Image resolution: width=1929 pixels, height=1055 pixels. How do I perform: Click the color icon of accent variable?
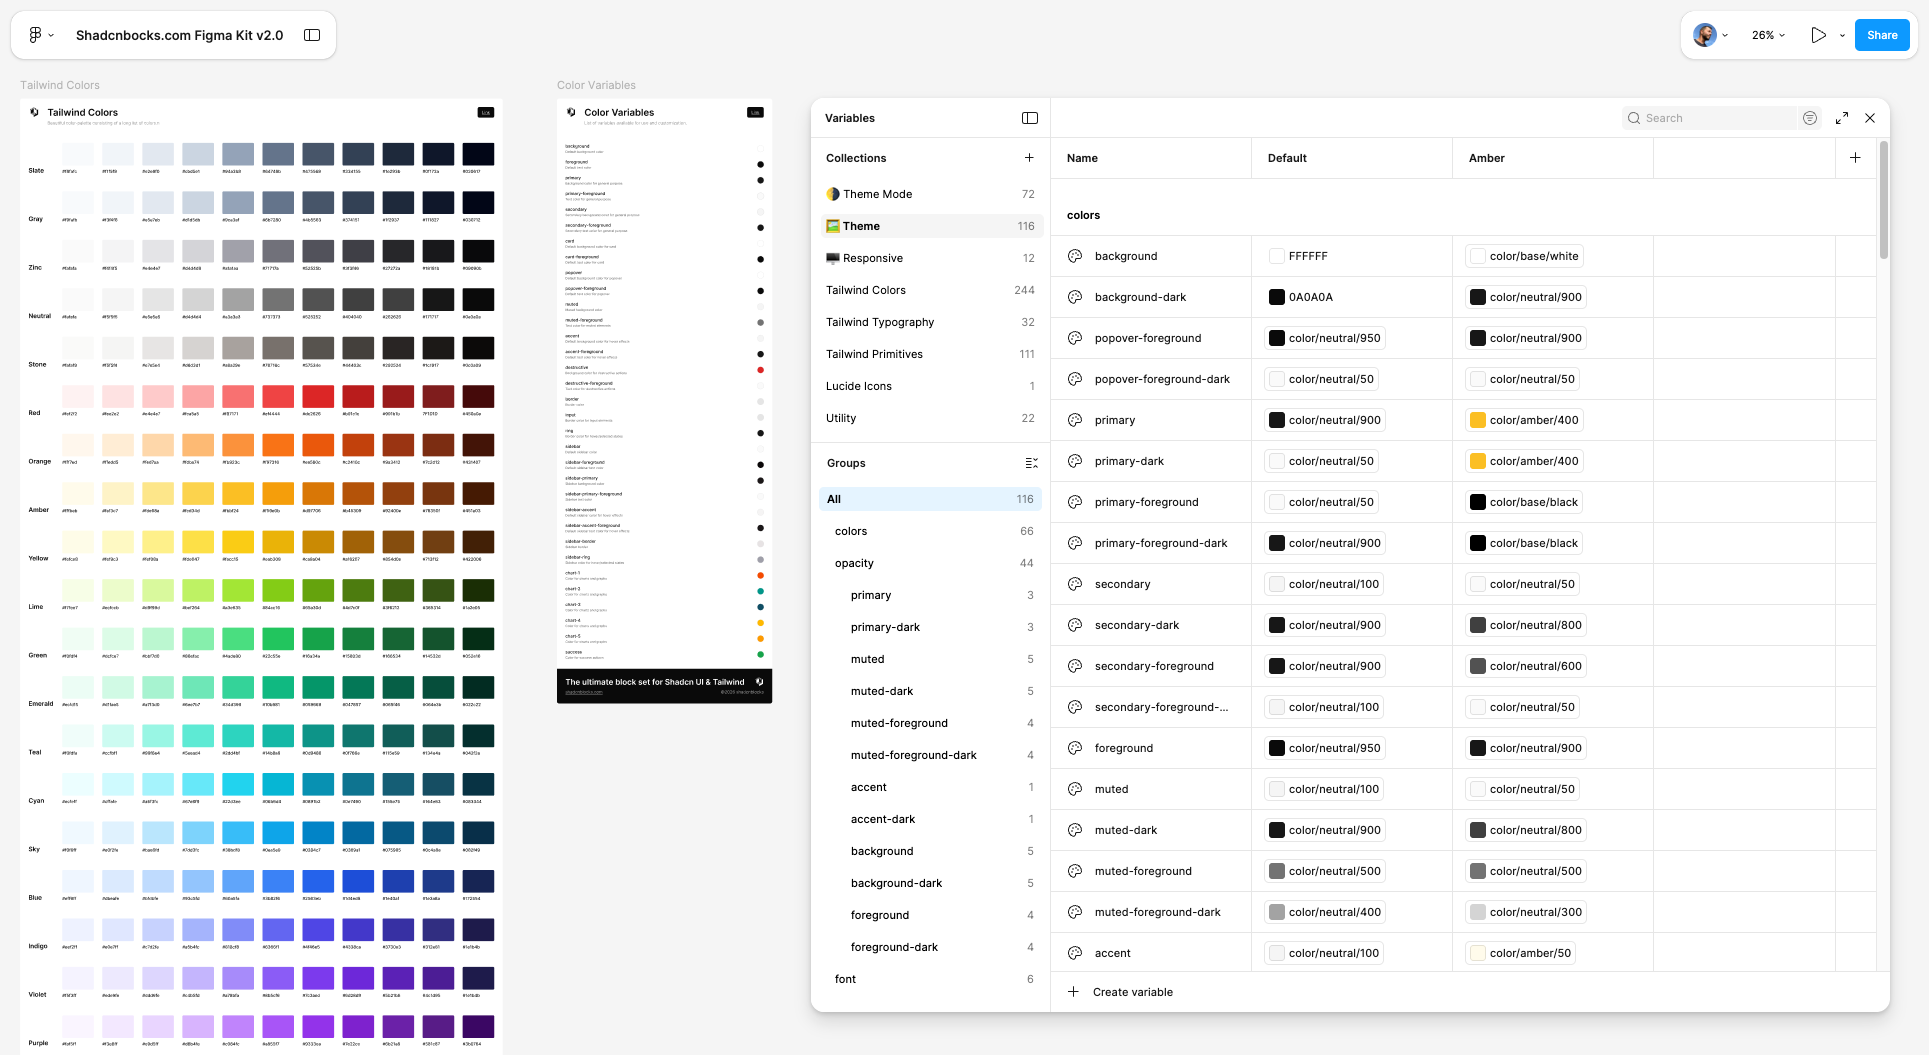click(1075, 953)
